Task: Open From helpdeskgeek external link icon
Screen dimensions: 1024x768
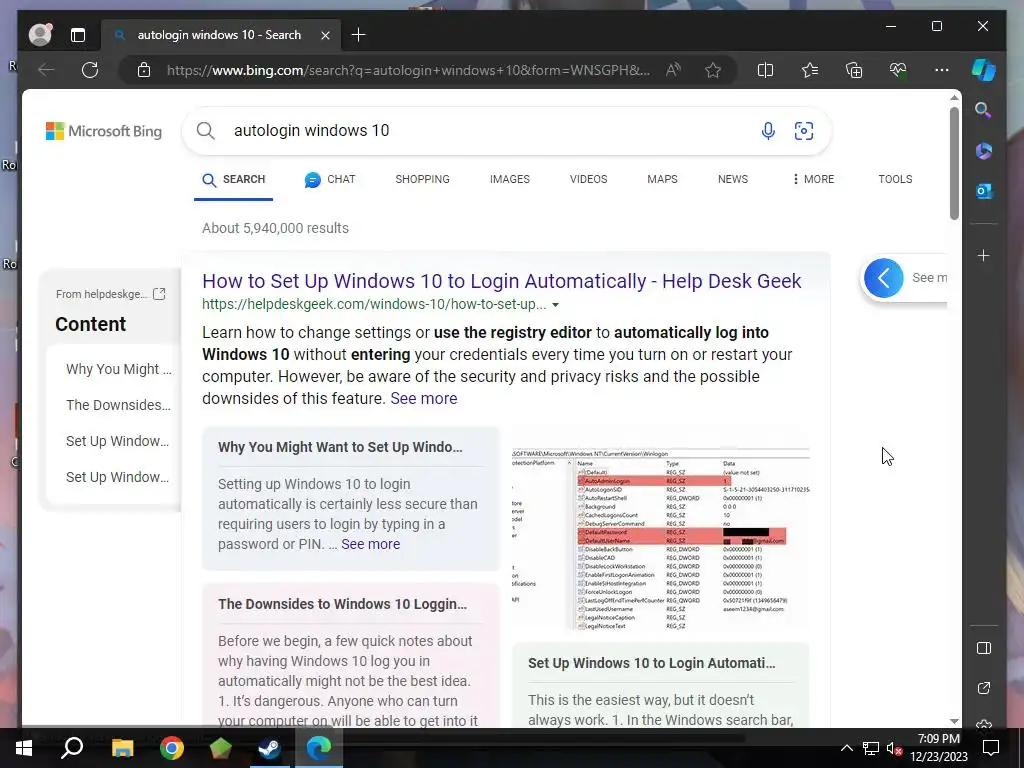Action: pyautogui.click(x=159, y=294)
